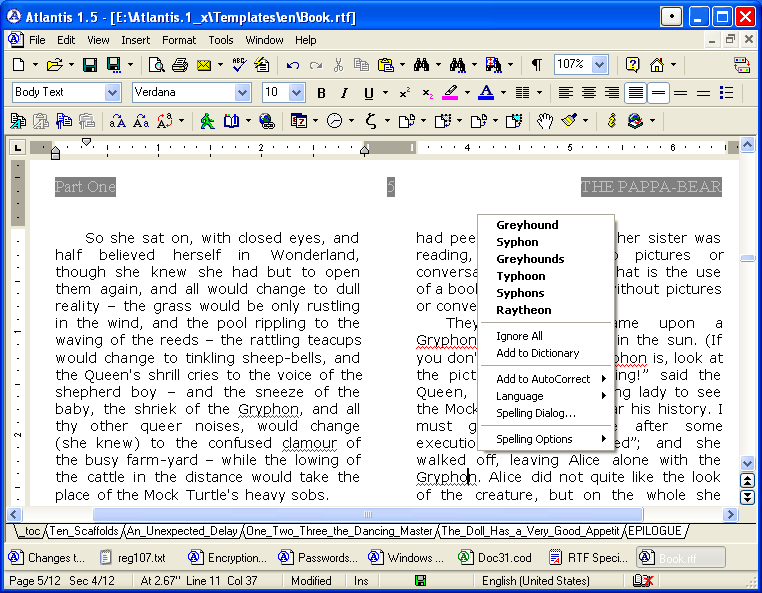Click the yellow clock icon

tap(334, 121)
